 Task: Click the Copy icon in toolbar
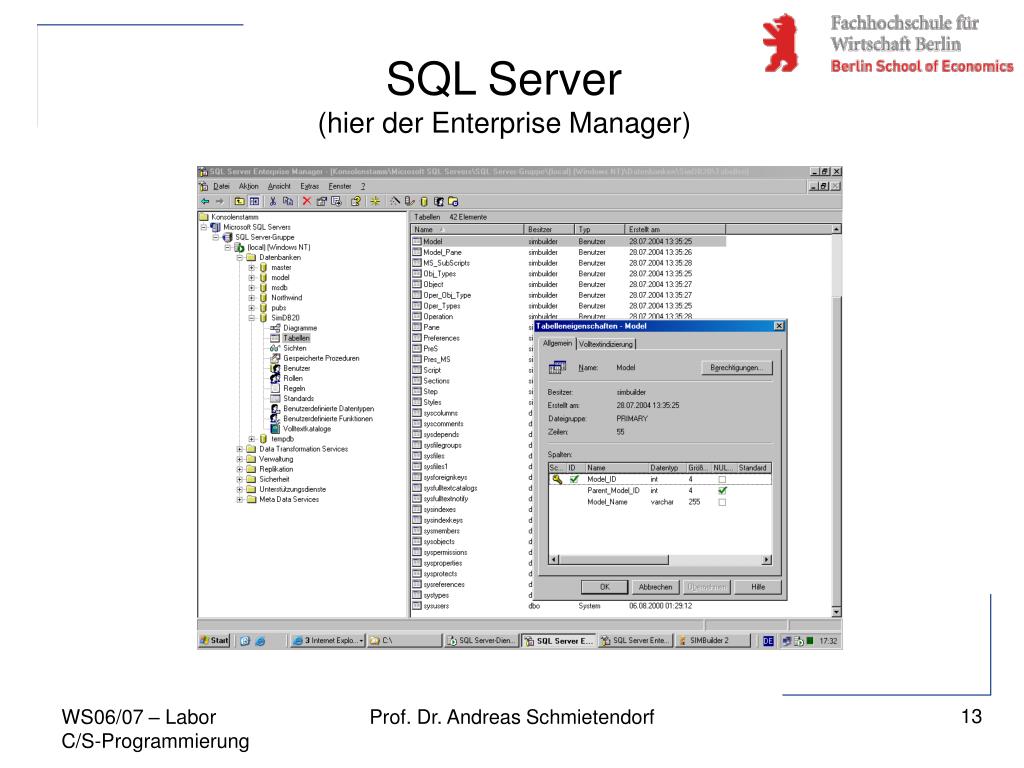[x=287, y=201]
